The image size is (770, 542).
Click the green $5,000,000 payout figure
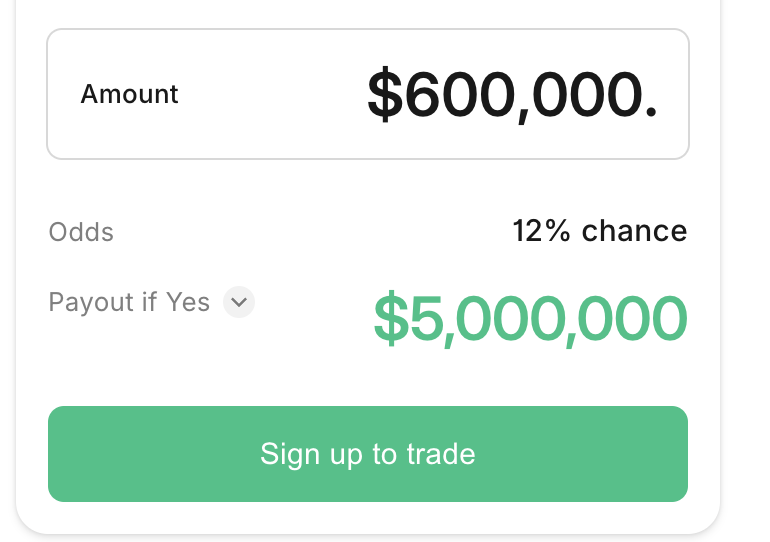coord(530,318)
